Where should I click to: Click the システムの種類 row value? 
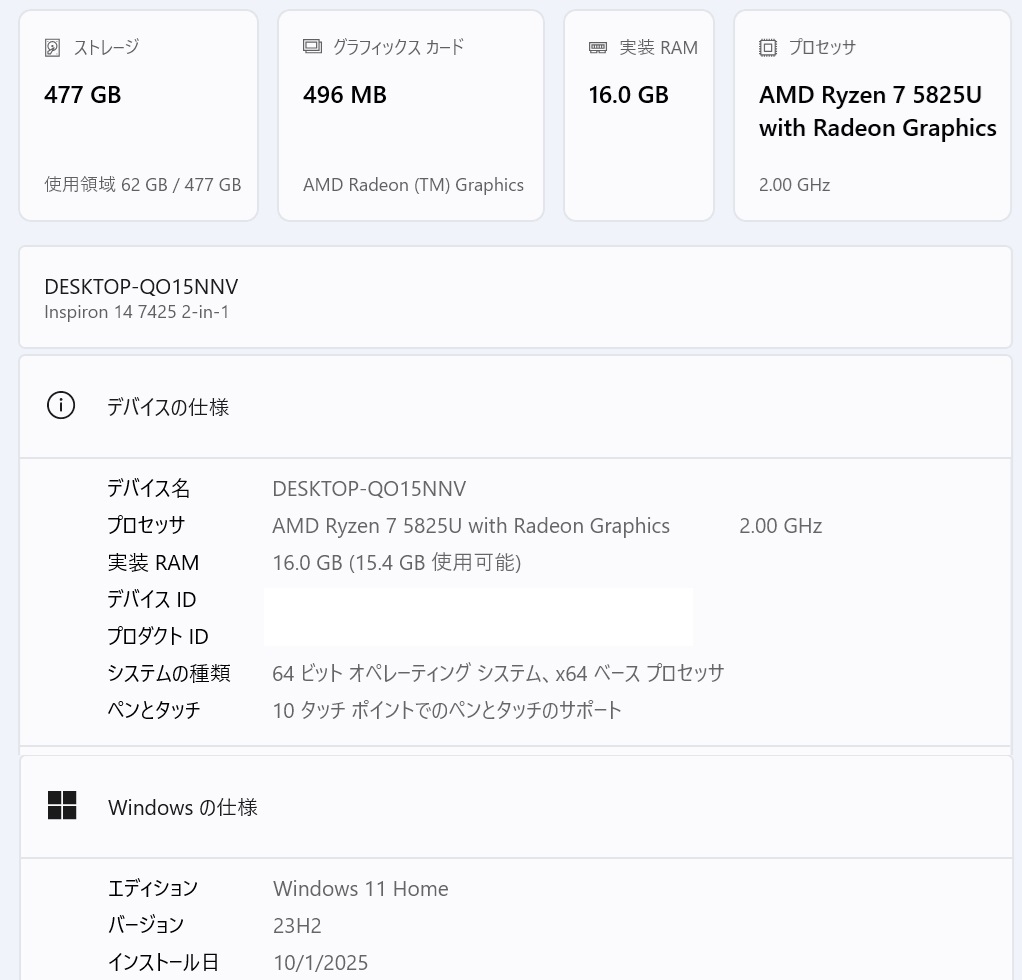(x=497, y=673)
